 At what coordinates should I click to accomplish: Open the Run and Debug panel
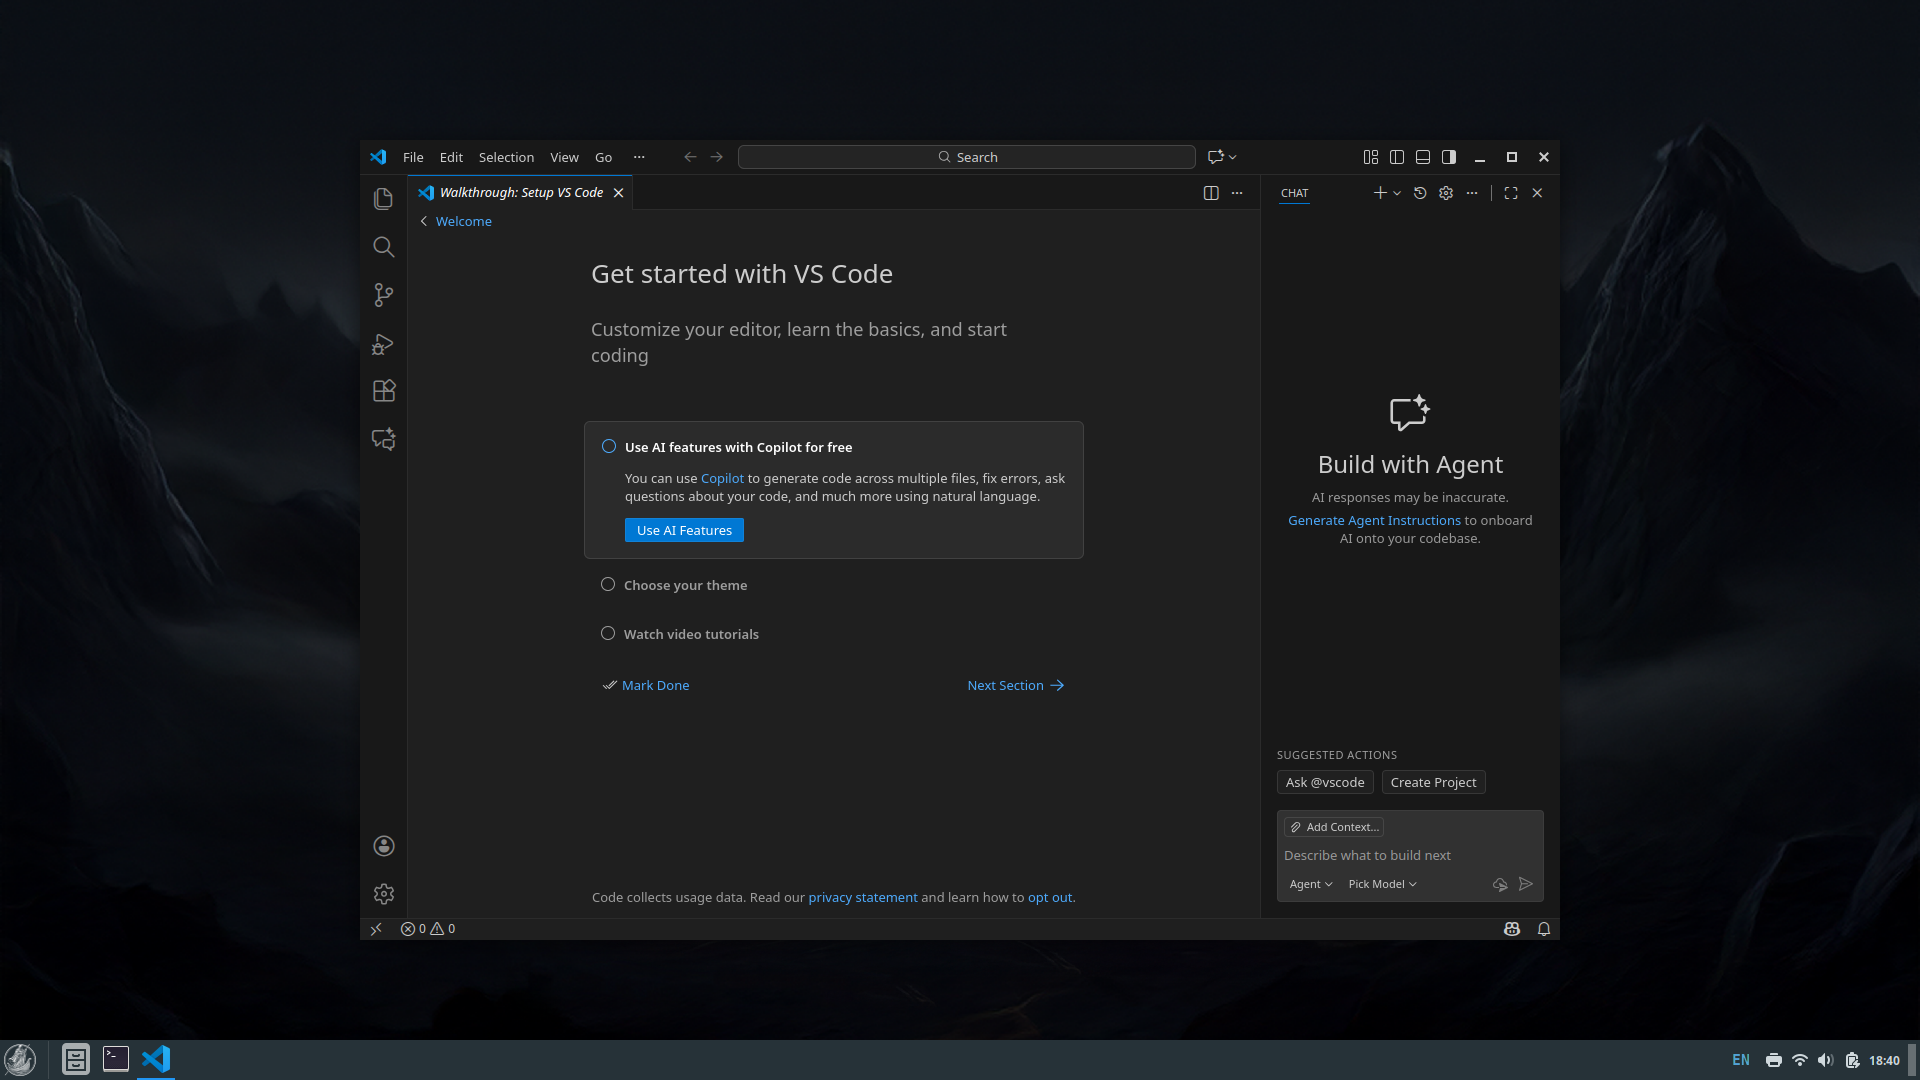(383, 344)
